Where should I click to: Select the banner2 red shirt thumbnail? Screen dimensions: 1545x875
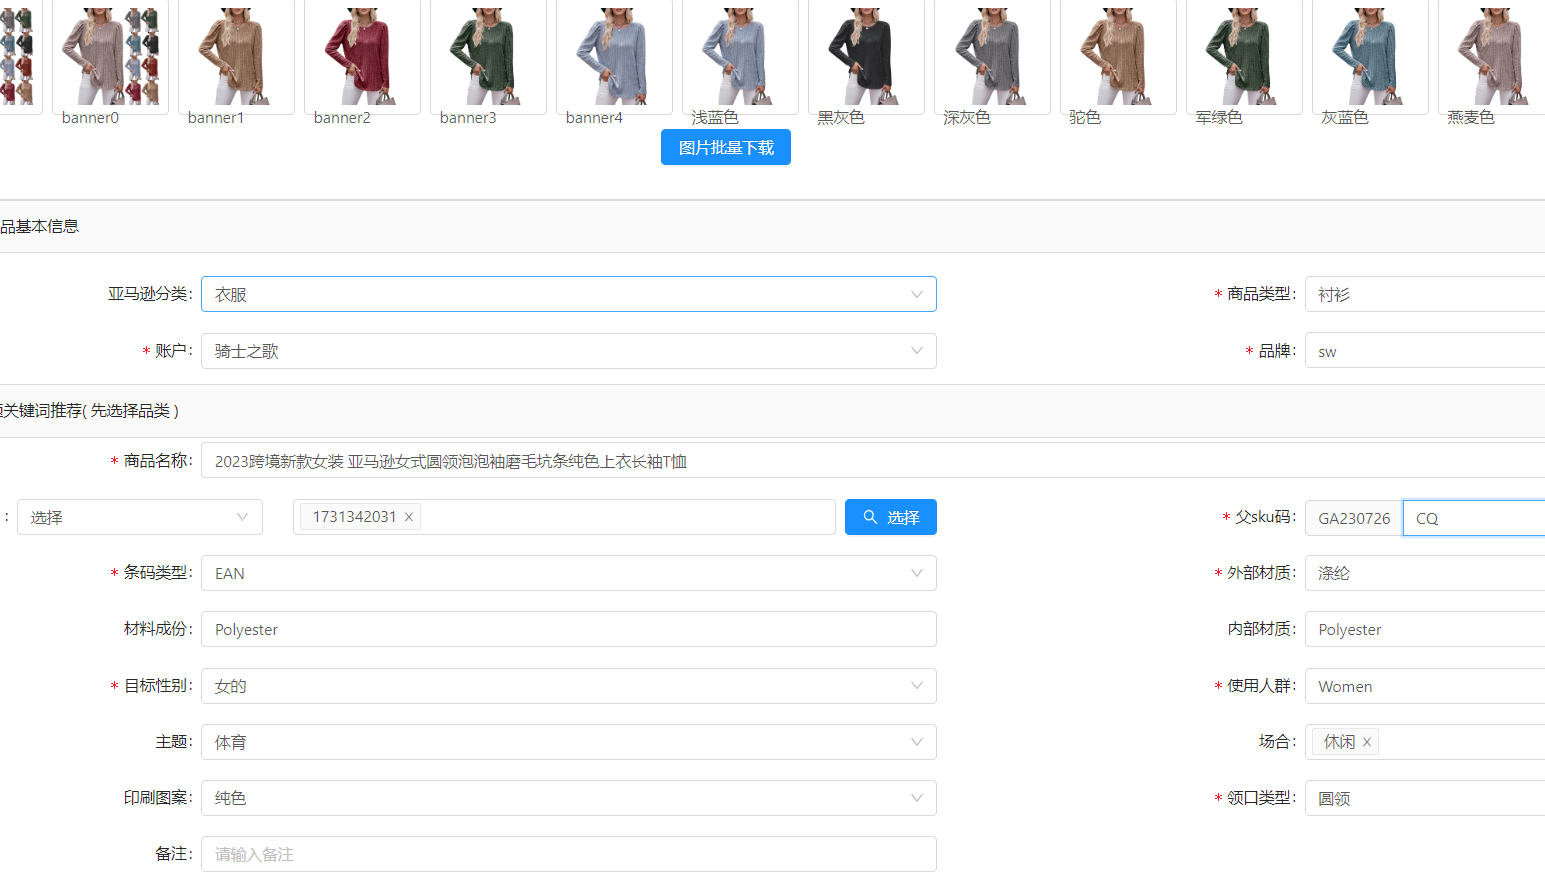[362, 56]
